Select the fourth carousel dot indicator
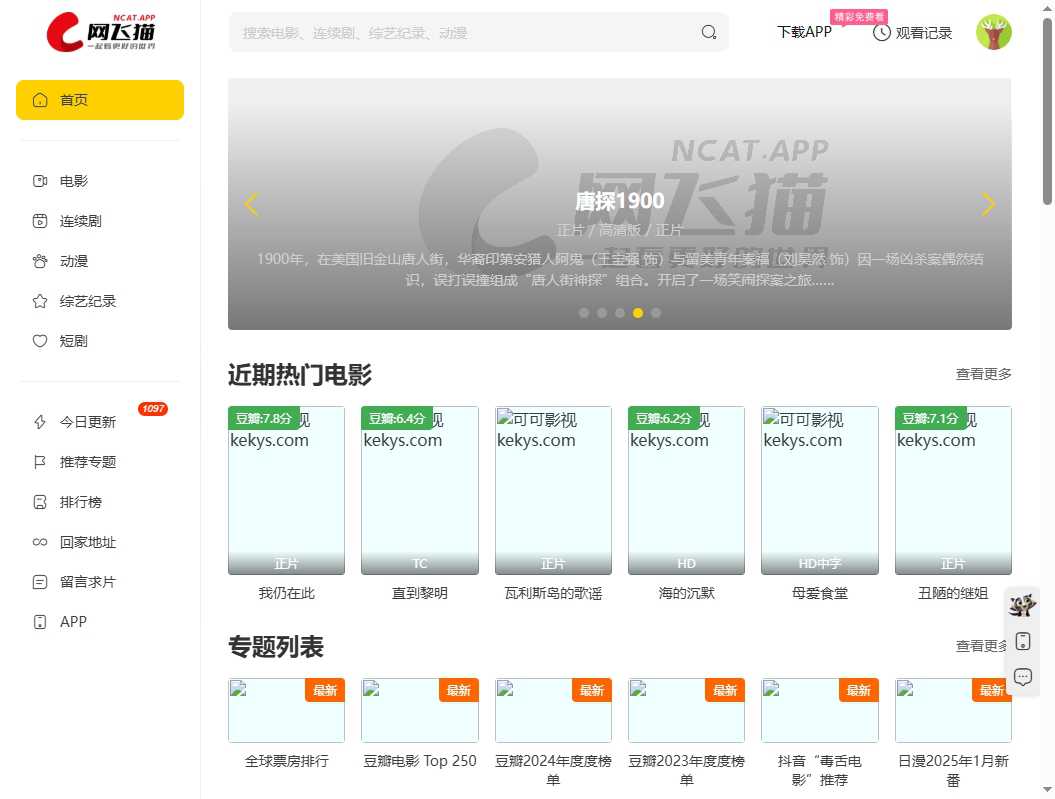Image resolution: width=1055 pixels, height=799 pixels. (638, 312)
